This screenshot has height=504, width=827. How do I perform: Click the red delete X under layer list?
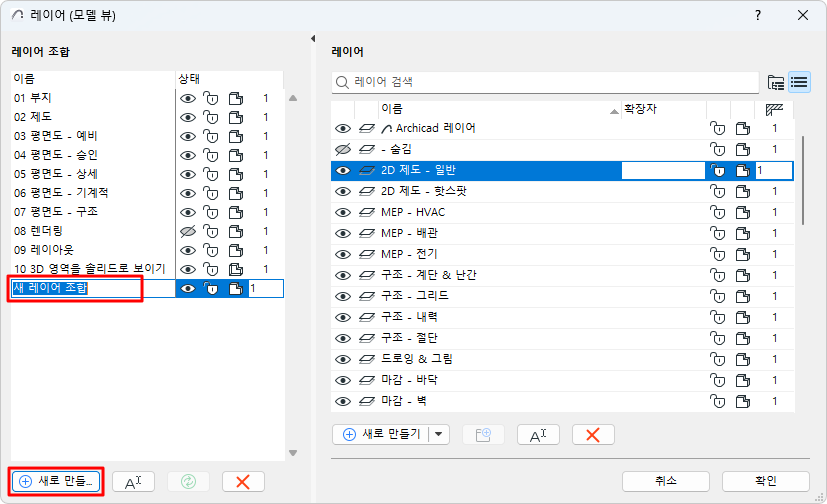click(593, 435)
